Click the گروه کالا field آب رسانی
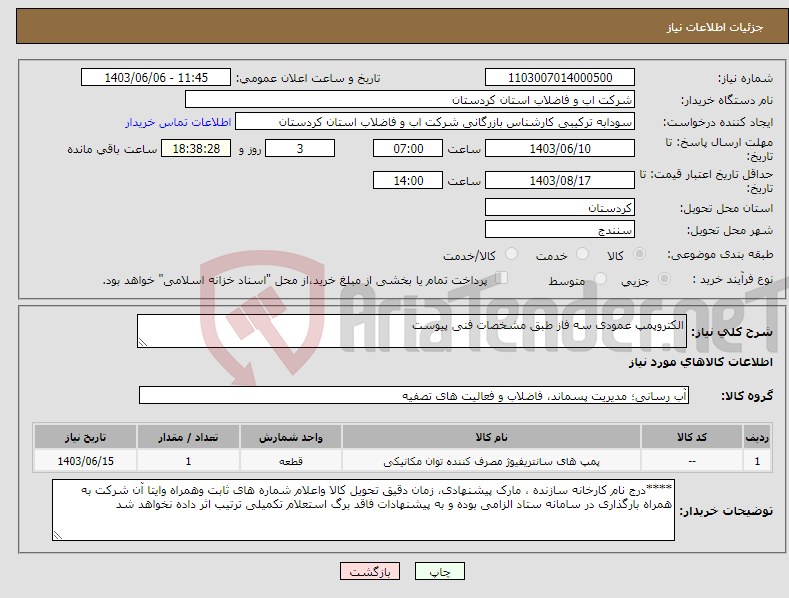Screen dimensions: 789x598 point(414,396)
